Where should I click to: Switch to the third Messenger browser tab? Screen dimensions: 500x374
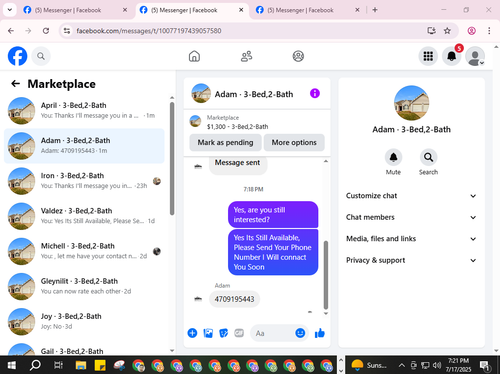pos(308,10)
